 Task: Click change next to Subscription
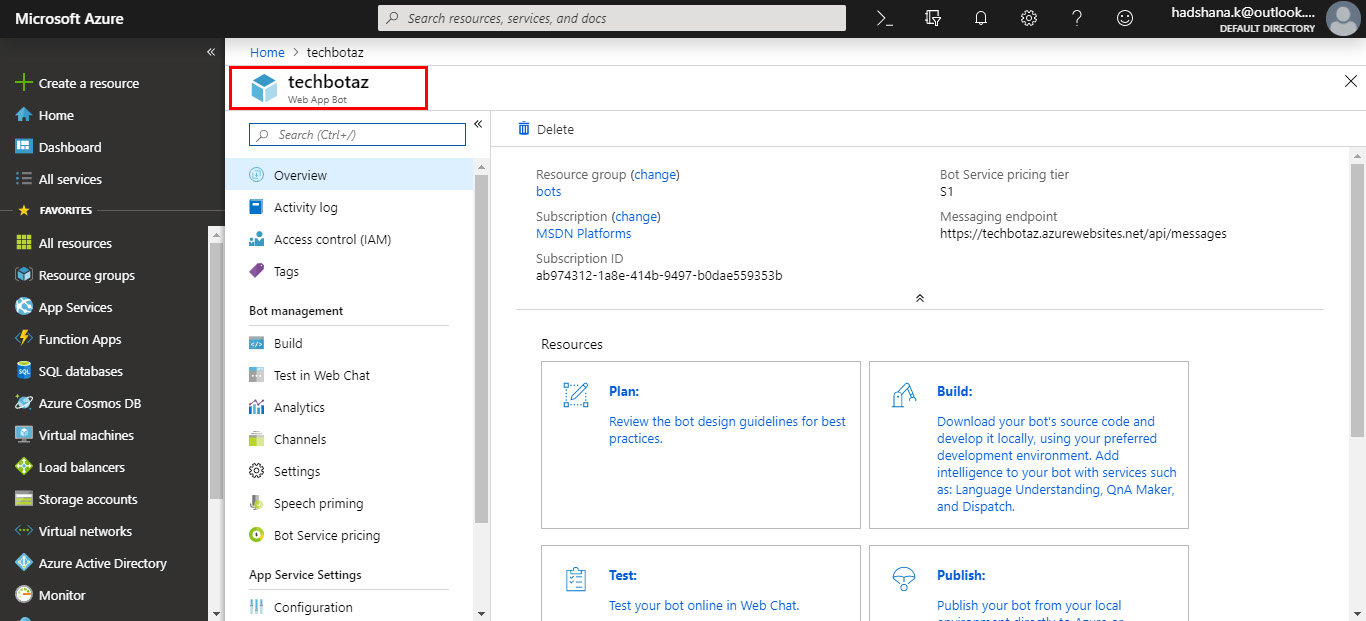tap(636, 216)
